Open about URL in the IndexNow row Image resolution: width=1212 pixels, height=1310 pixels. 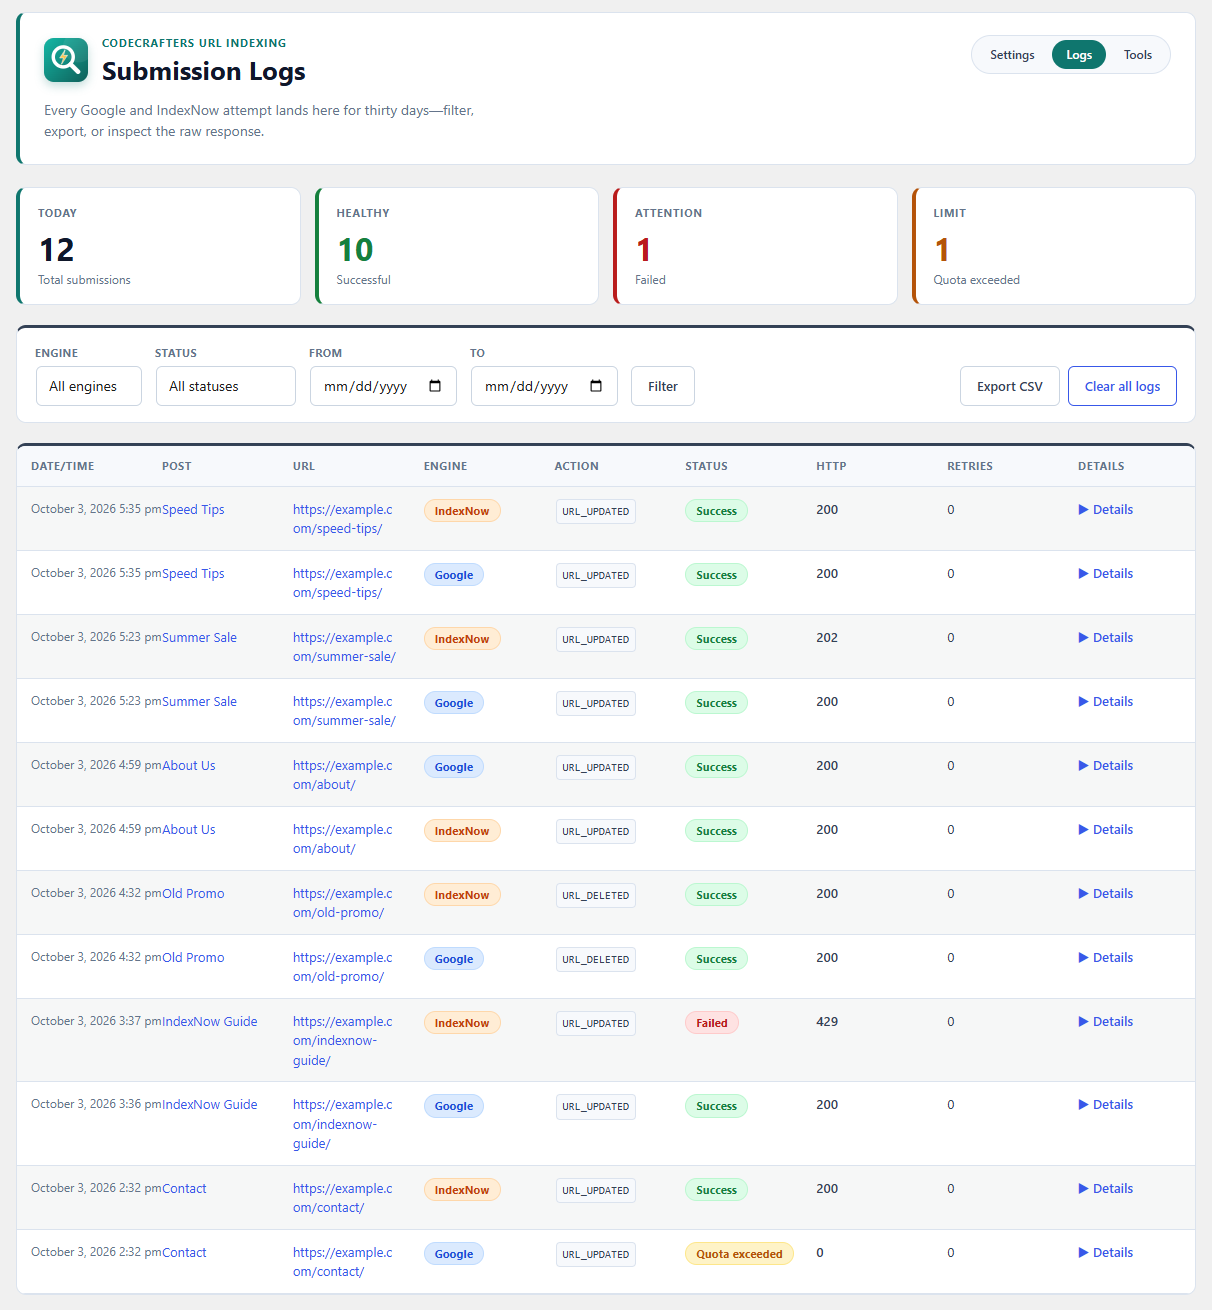pyautogui.click(x=343, y=839)
